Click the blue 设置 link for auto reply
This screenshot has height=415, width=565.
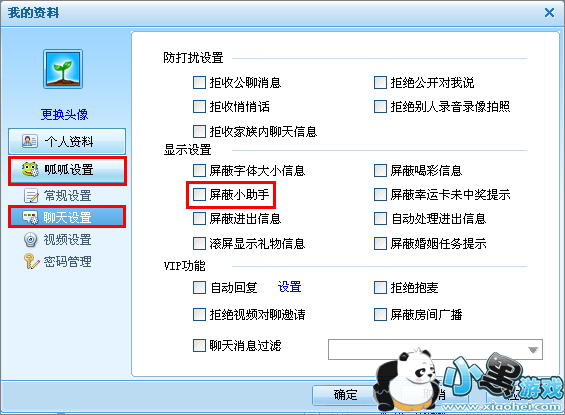coord(290,287)
